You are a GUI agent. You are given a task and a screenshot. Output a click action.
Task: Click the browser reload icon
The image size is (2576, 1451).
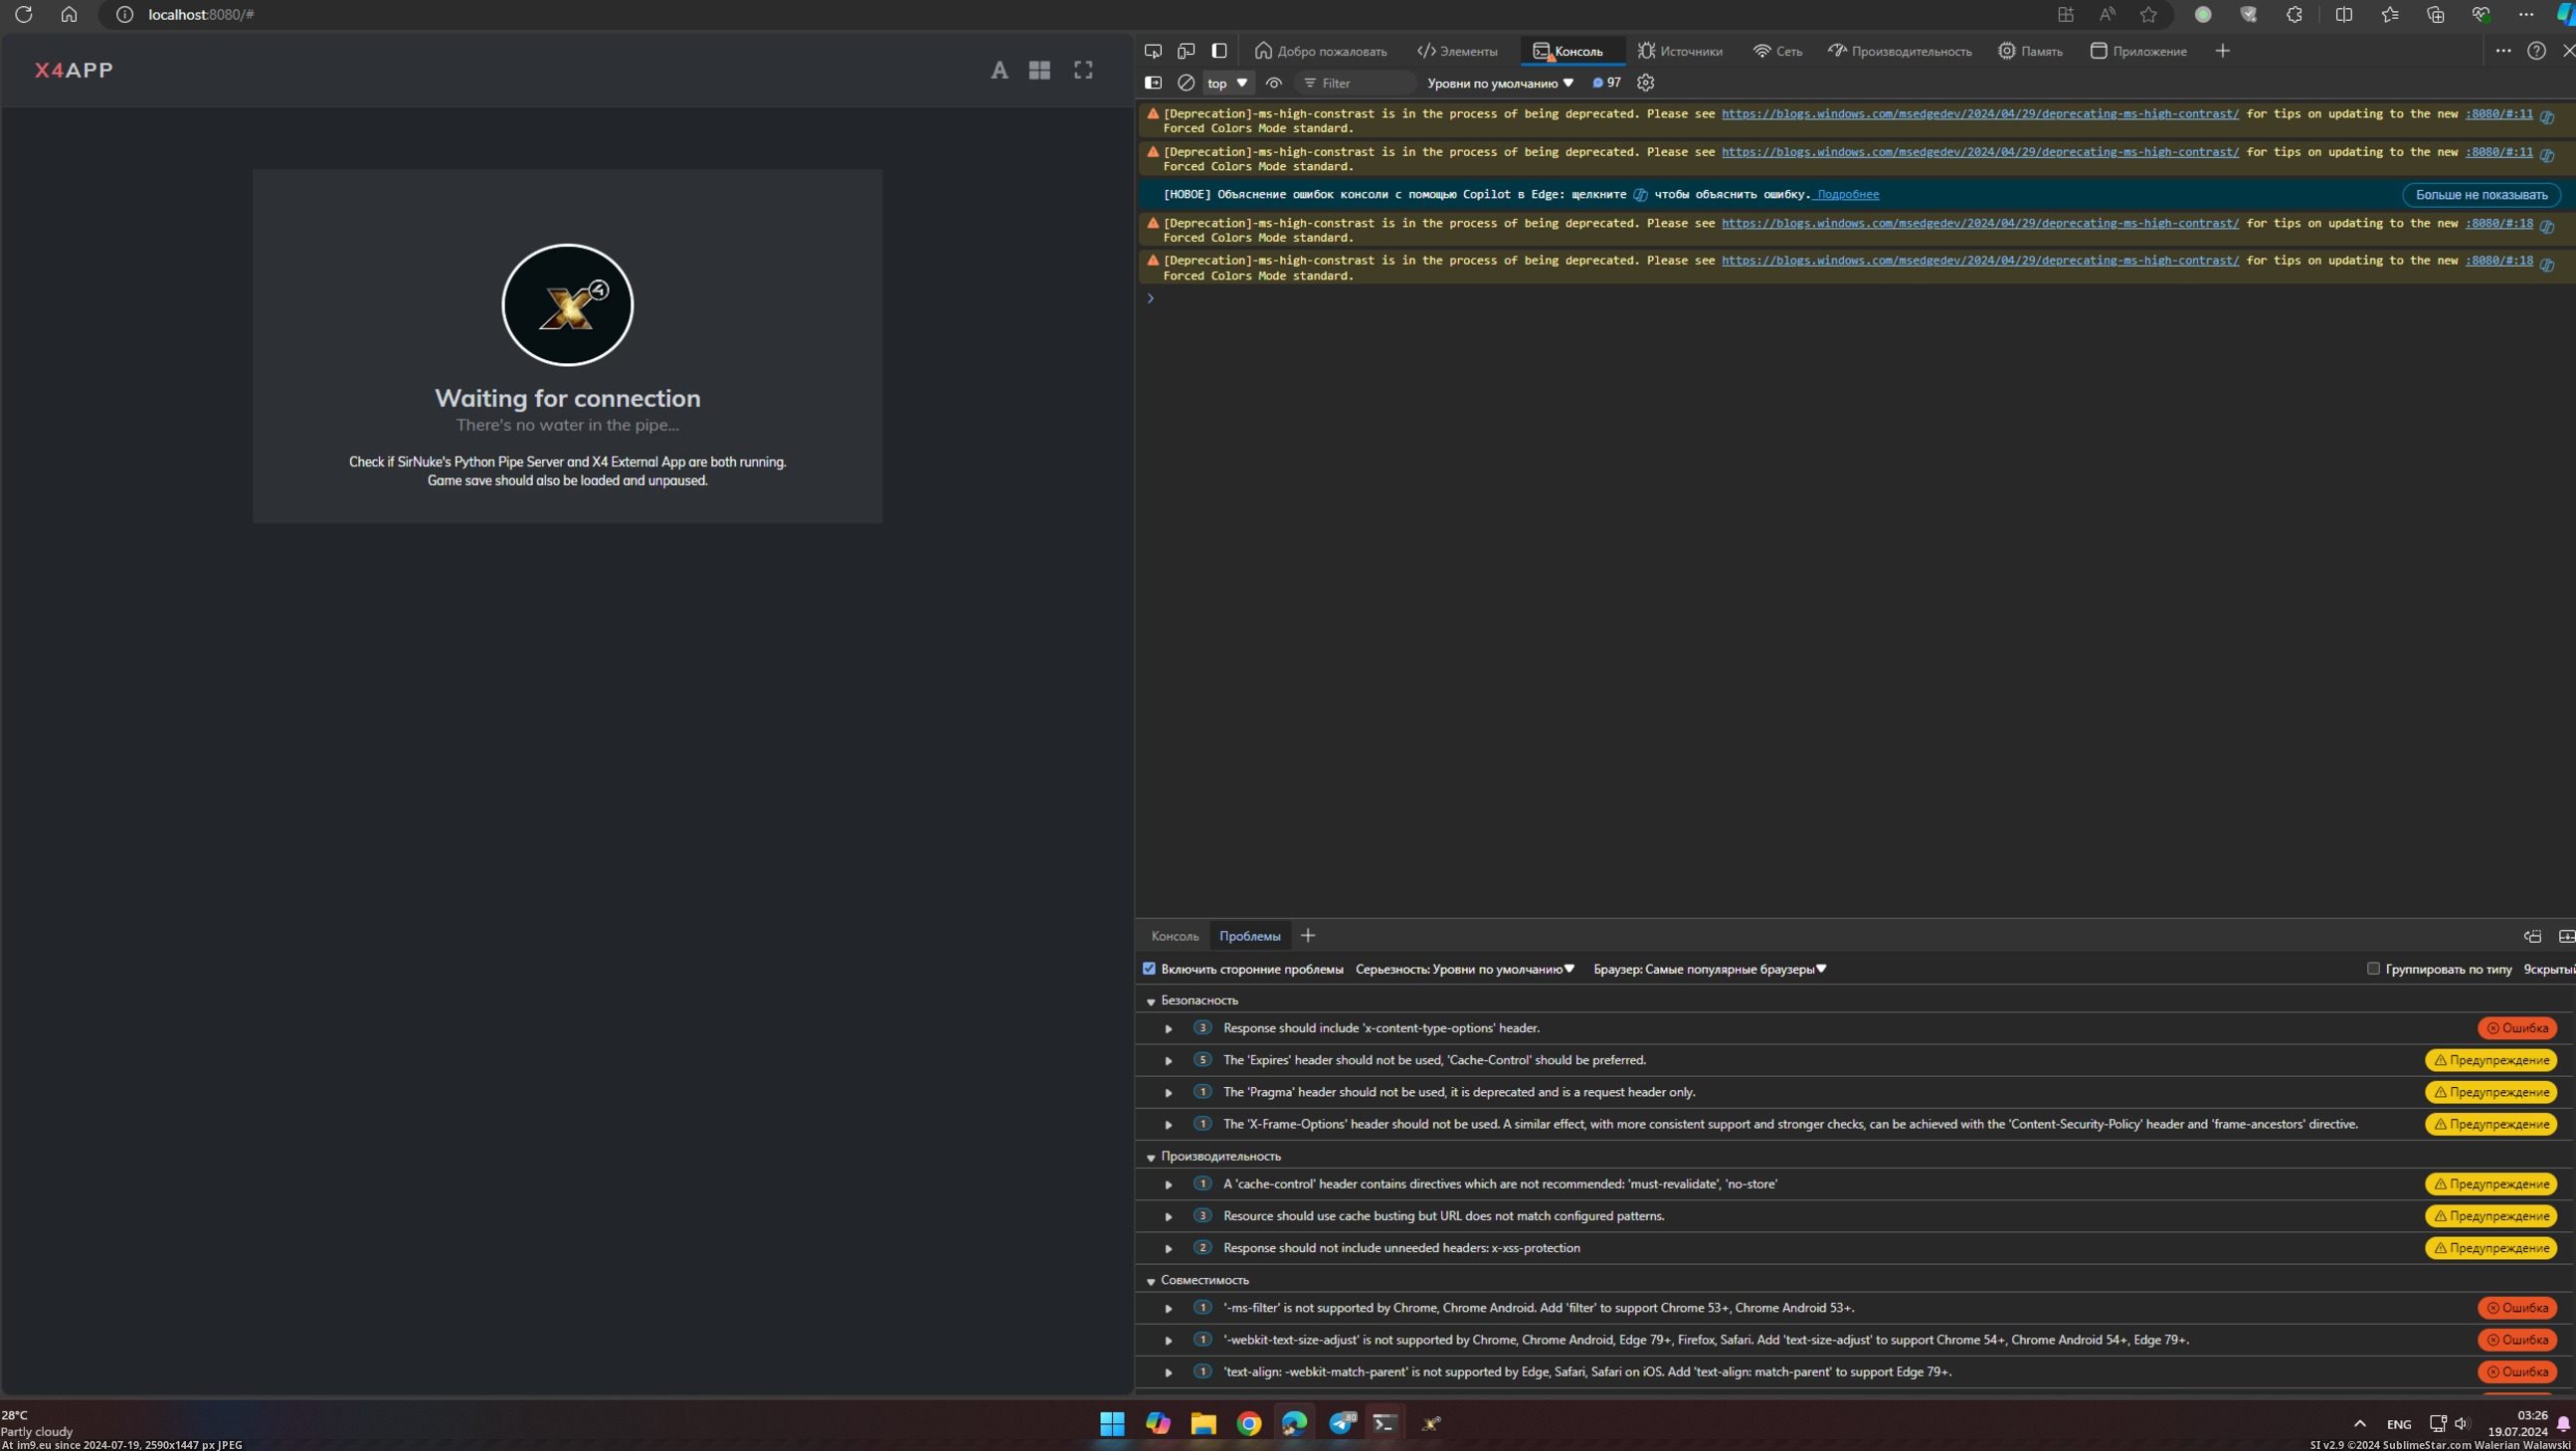(23, 14)
